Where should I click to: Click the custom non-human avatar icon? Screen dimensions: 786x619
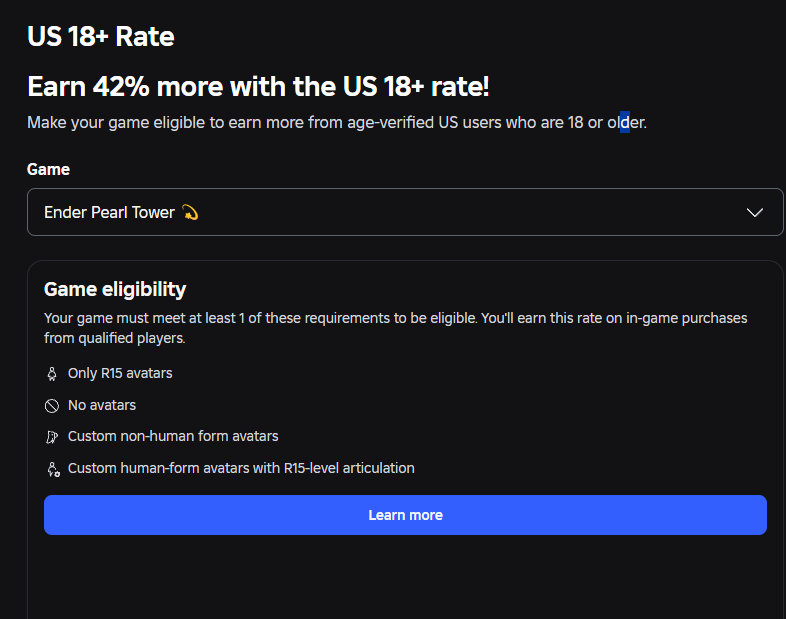pos(52,437)
